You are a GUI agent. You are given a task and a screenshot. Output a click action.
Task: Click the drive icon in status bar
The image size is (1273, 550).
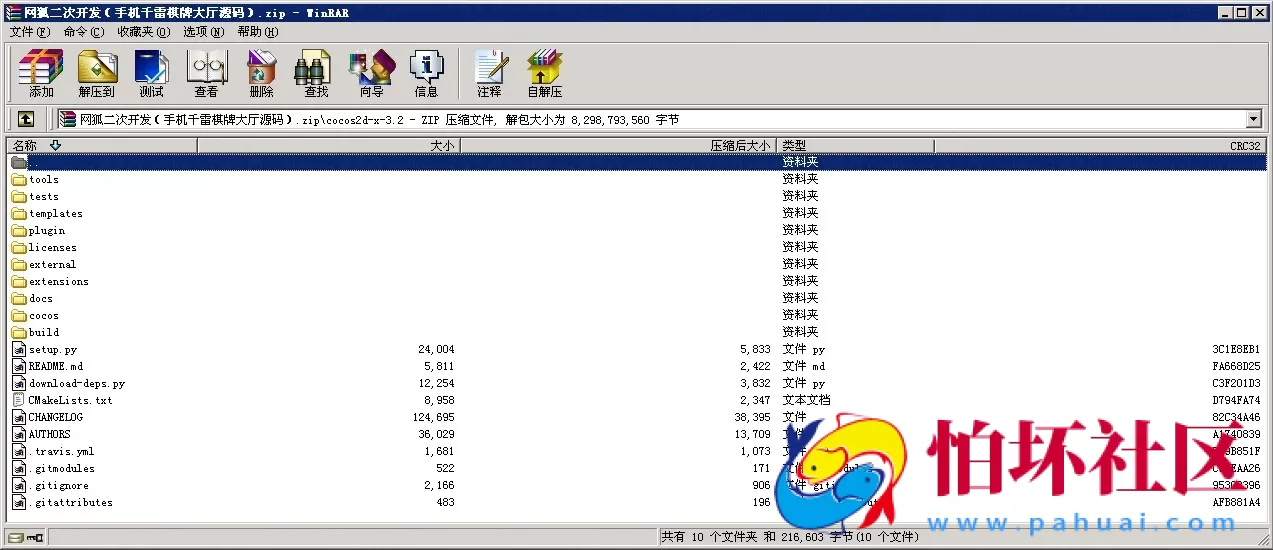coord(17,537)
